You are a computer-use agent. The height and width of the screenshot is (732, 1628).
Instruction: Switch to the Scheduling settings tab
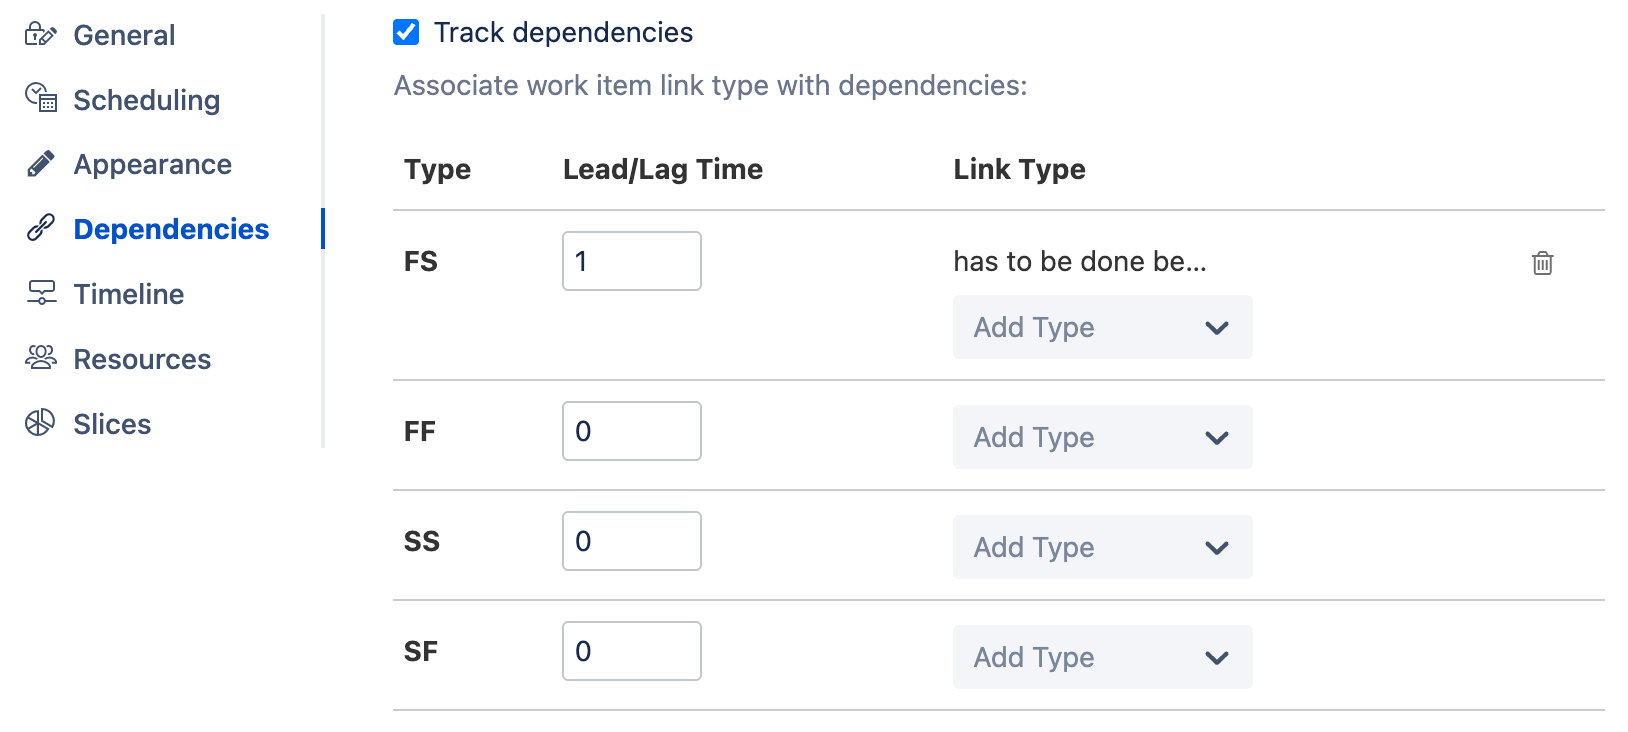(x=146, y=100)
